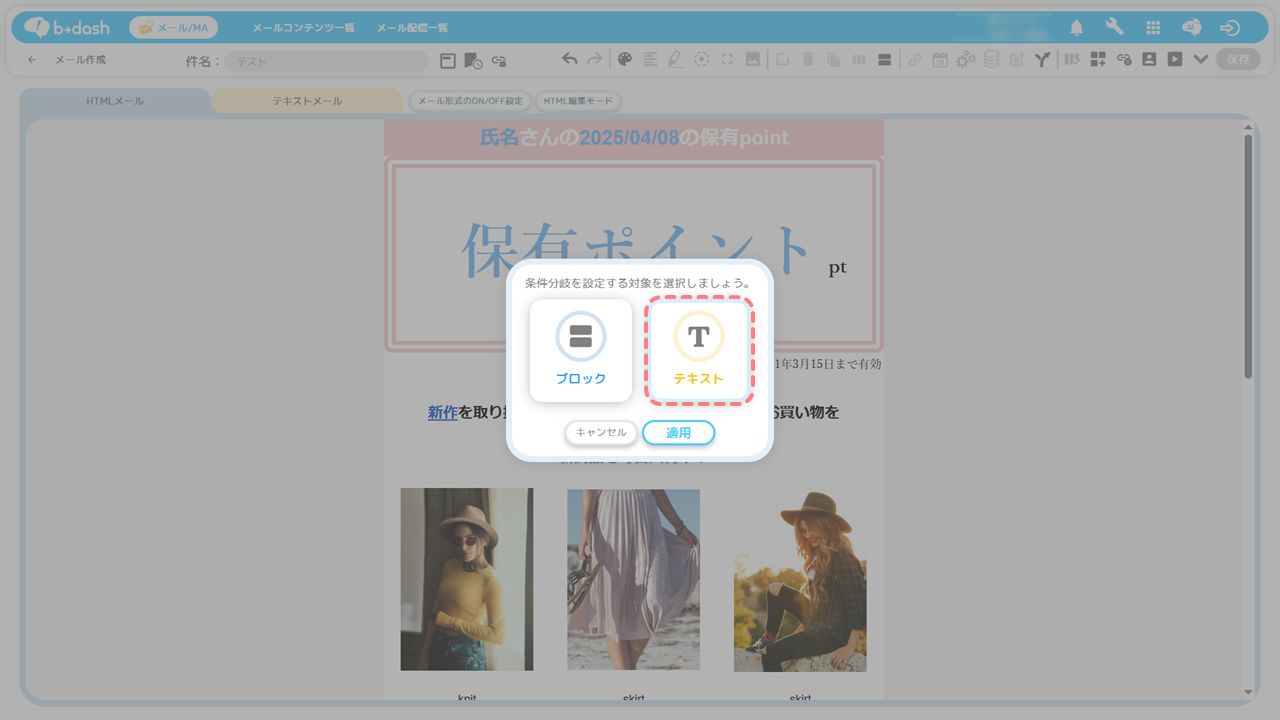Switch to the HTMLメール tab
The height and width of the screenshot is (720, 1280).
[115, 101]
